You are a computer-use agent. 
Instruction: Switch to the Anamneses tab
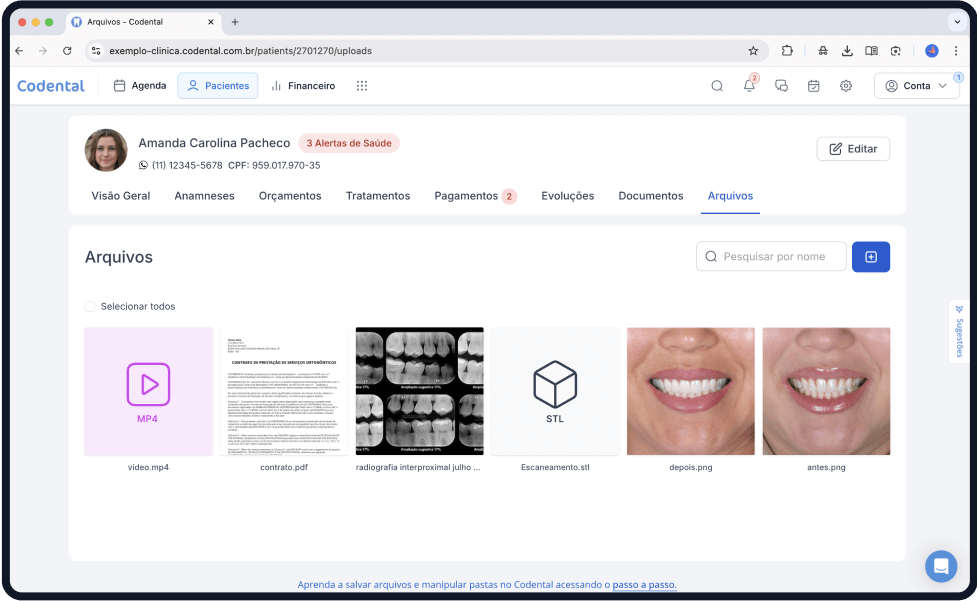[x=204, y=196]
